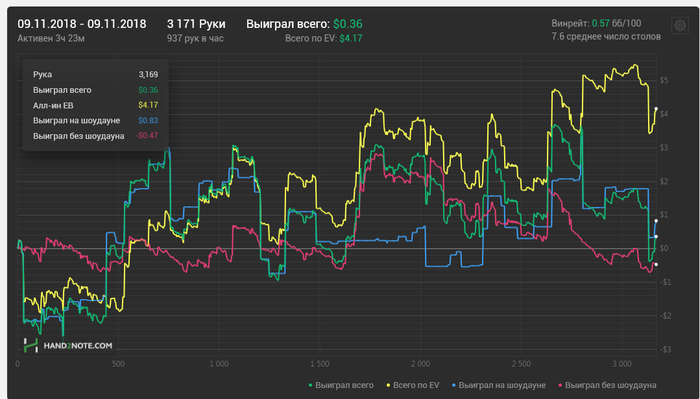Screen dimensions: 700x399
Task: Click tooltip row 'Выиграл всего $0.36'
Action: tap(96, 90)
